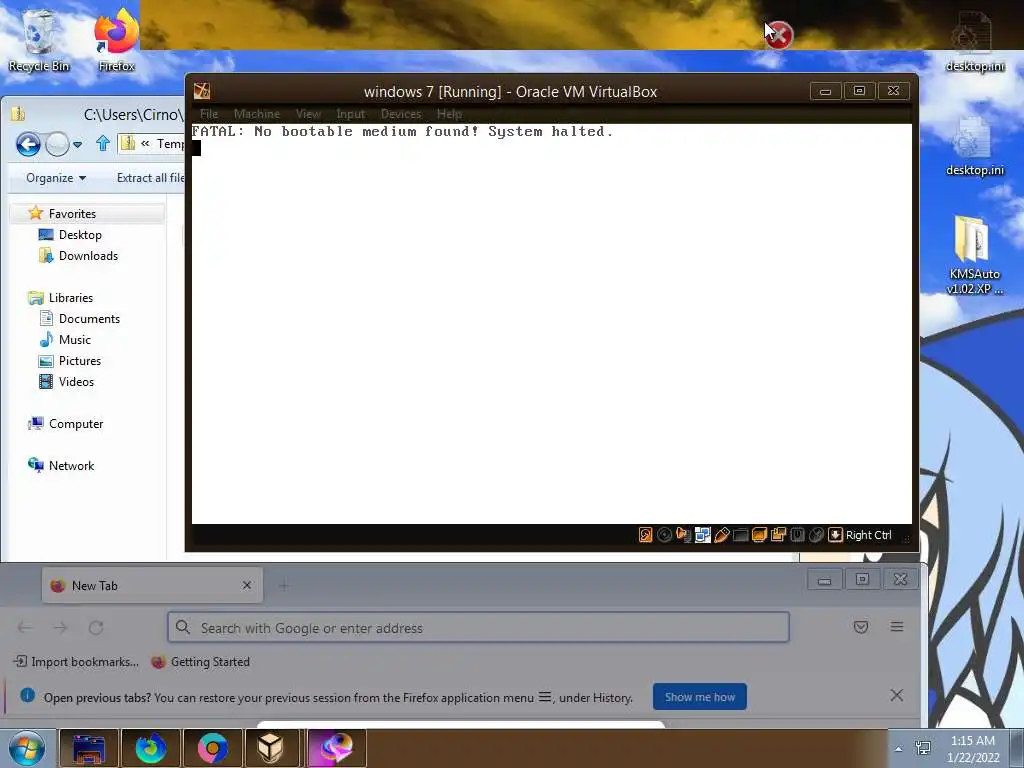Click Extract all files in Explorer toolbar

(150, 178)
